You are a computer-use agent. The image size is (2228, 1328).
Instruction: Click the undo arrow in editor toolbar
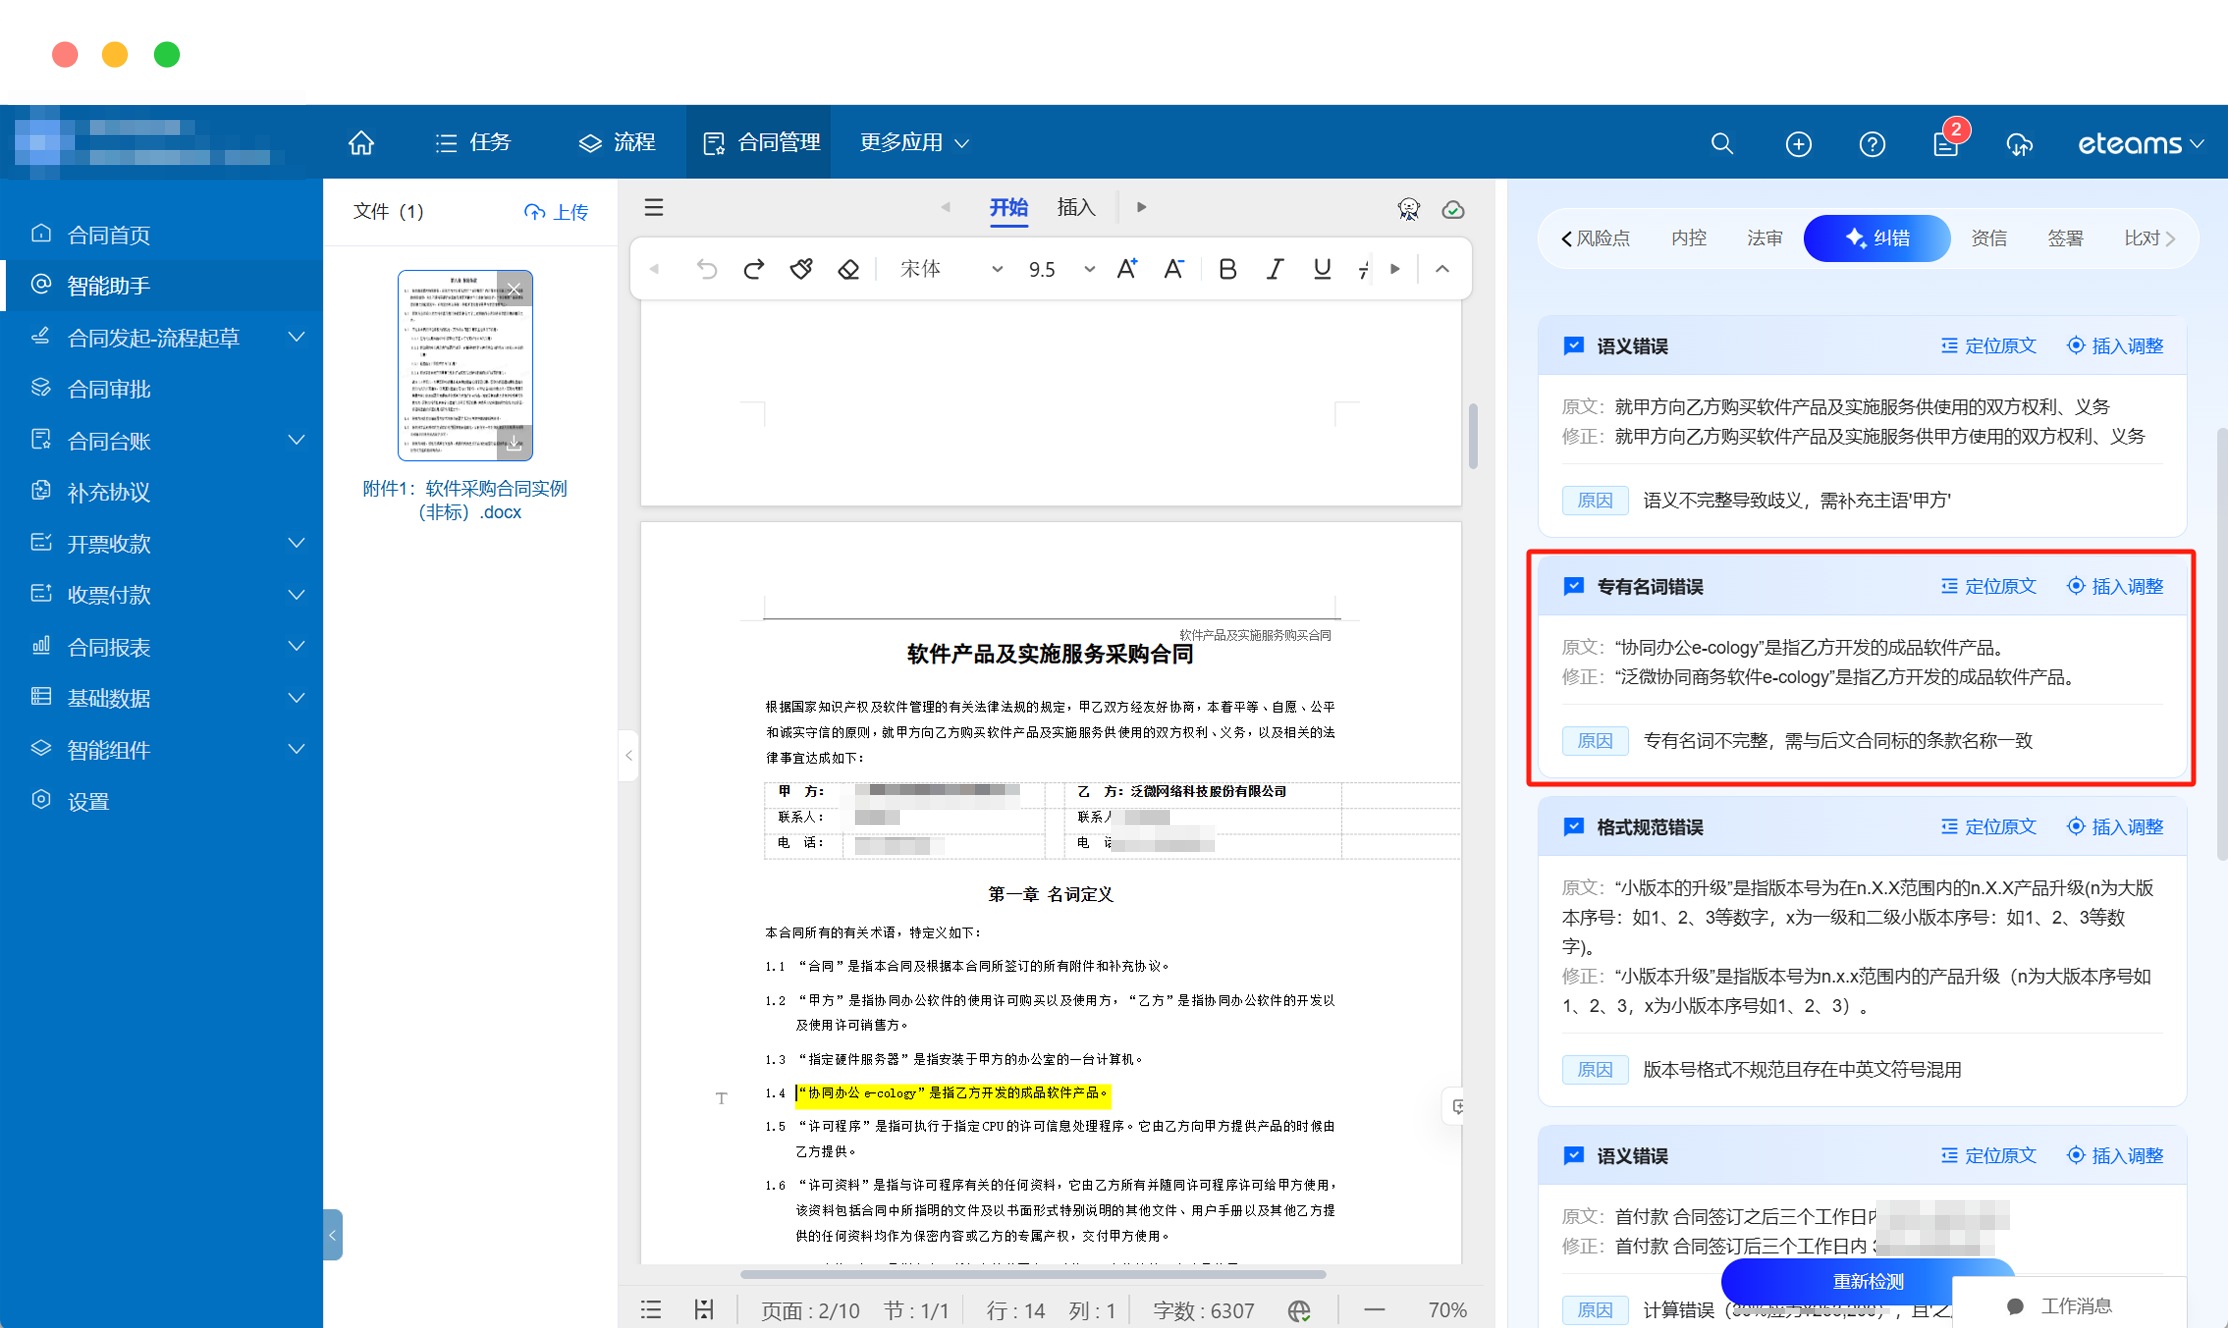click(x=706, y=269)
